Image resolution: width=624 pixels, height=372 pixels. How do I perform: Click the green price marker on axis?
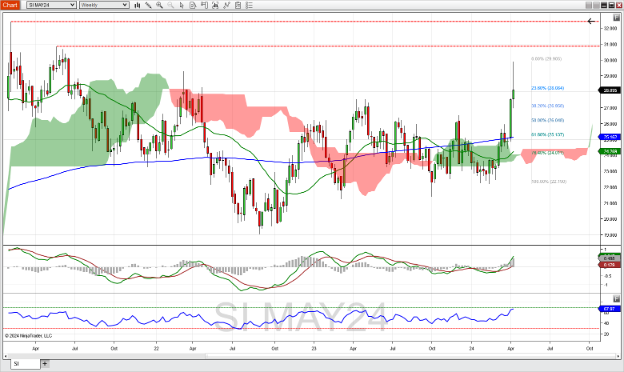(x=610, y=152)
